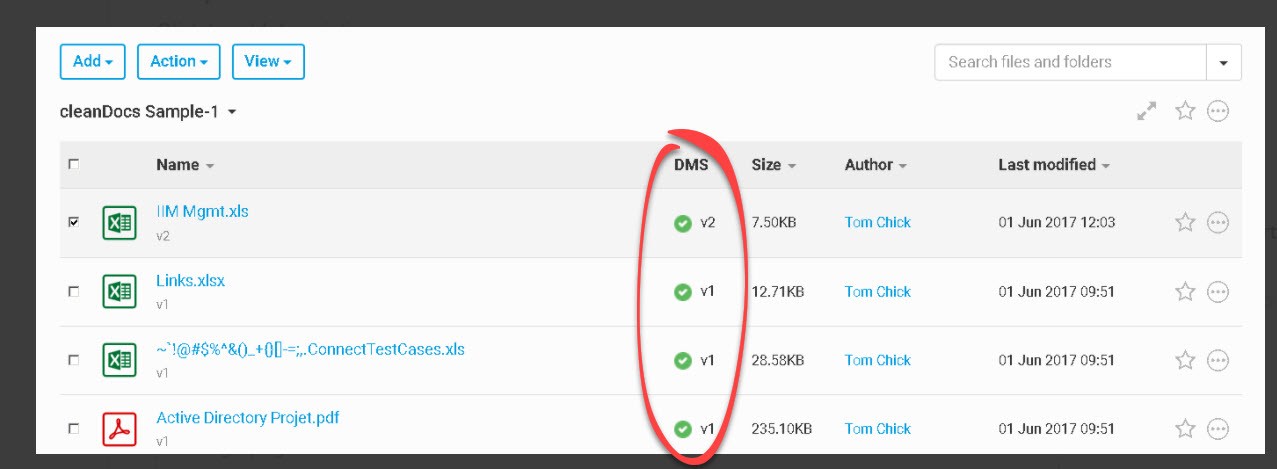Open the Active Directory Projet.pdf link
Screen dimensions: 1277x469
click(x=247, y=417)
